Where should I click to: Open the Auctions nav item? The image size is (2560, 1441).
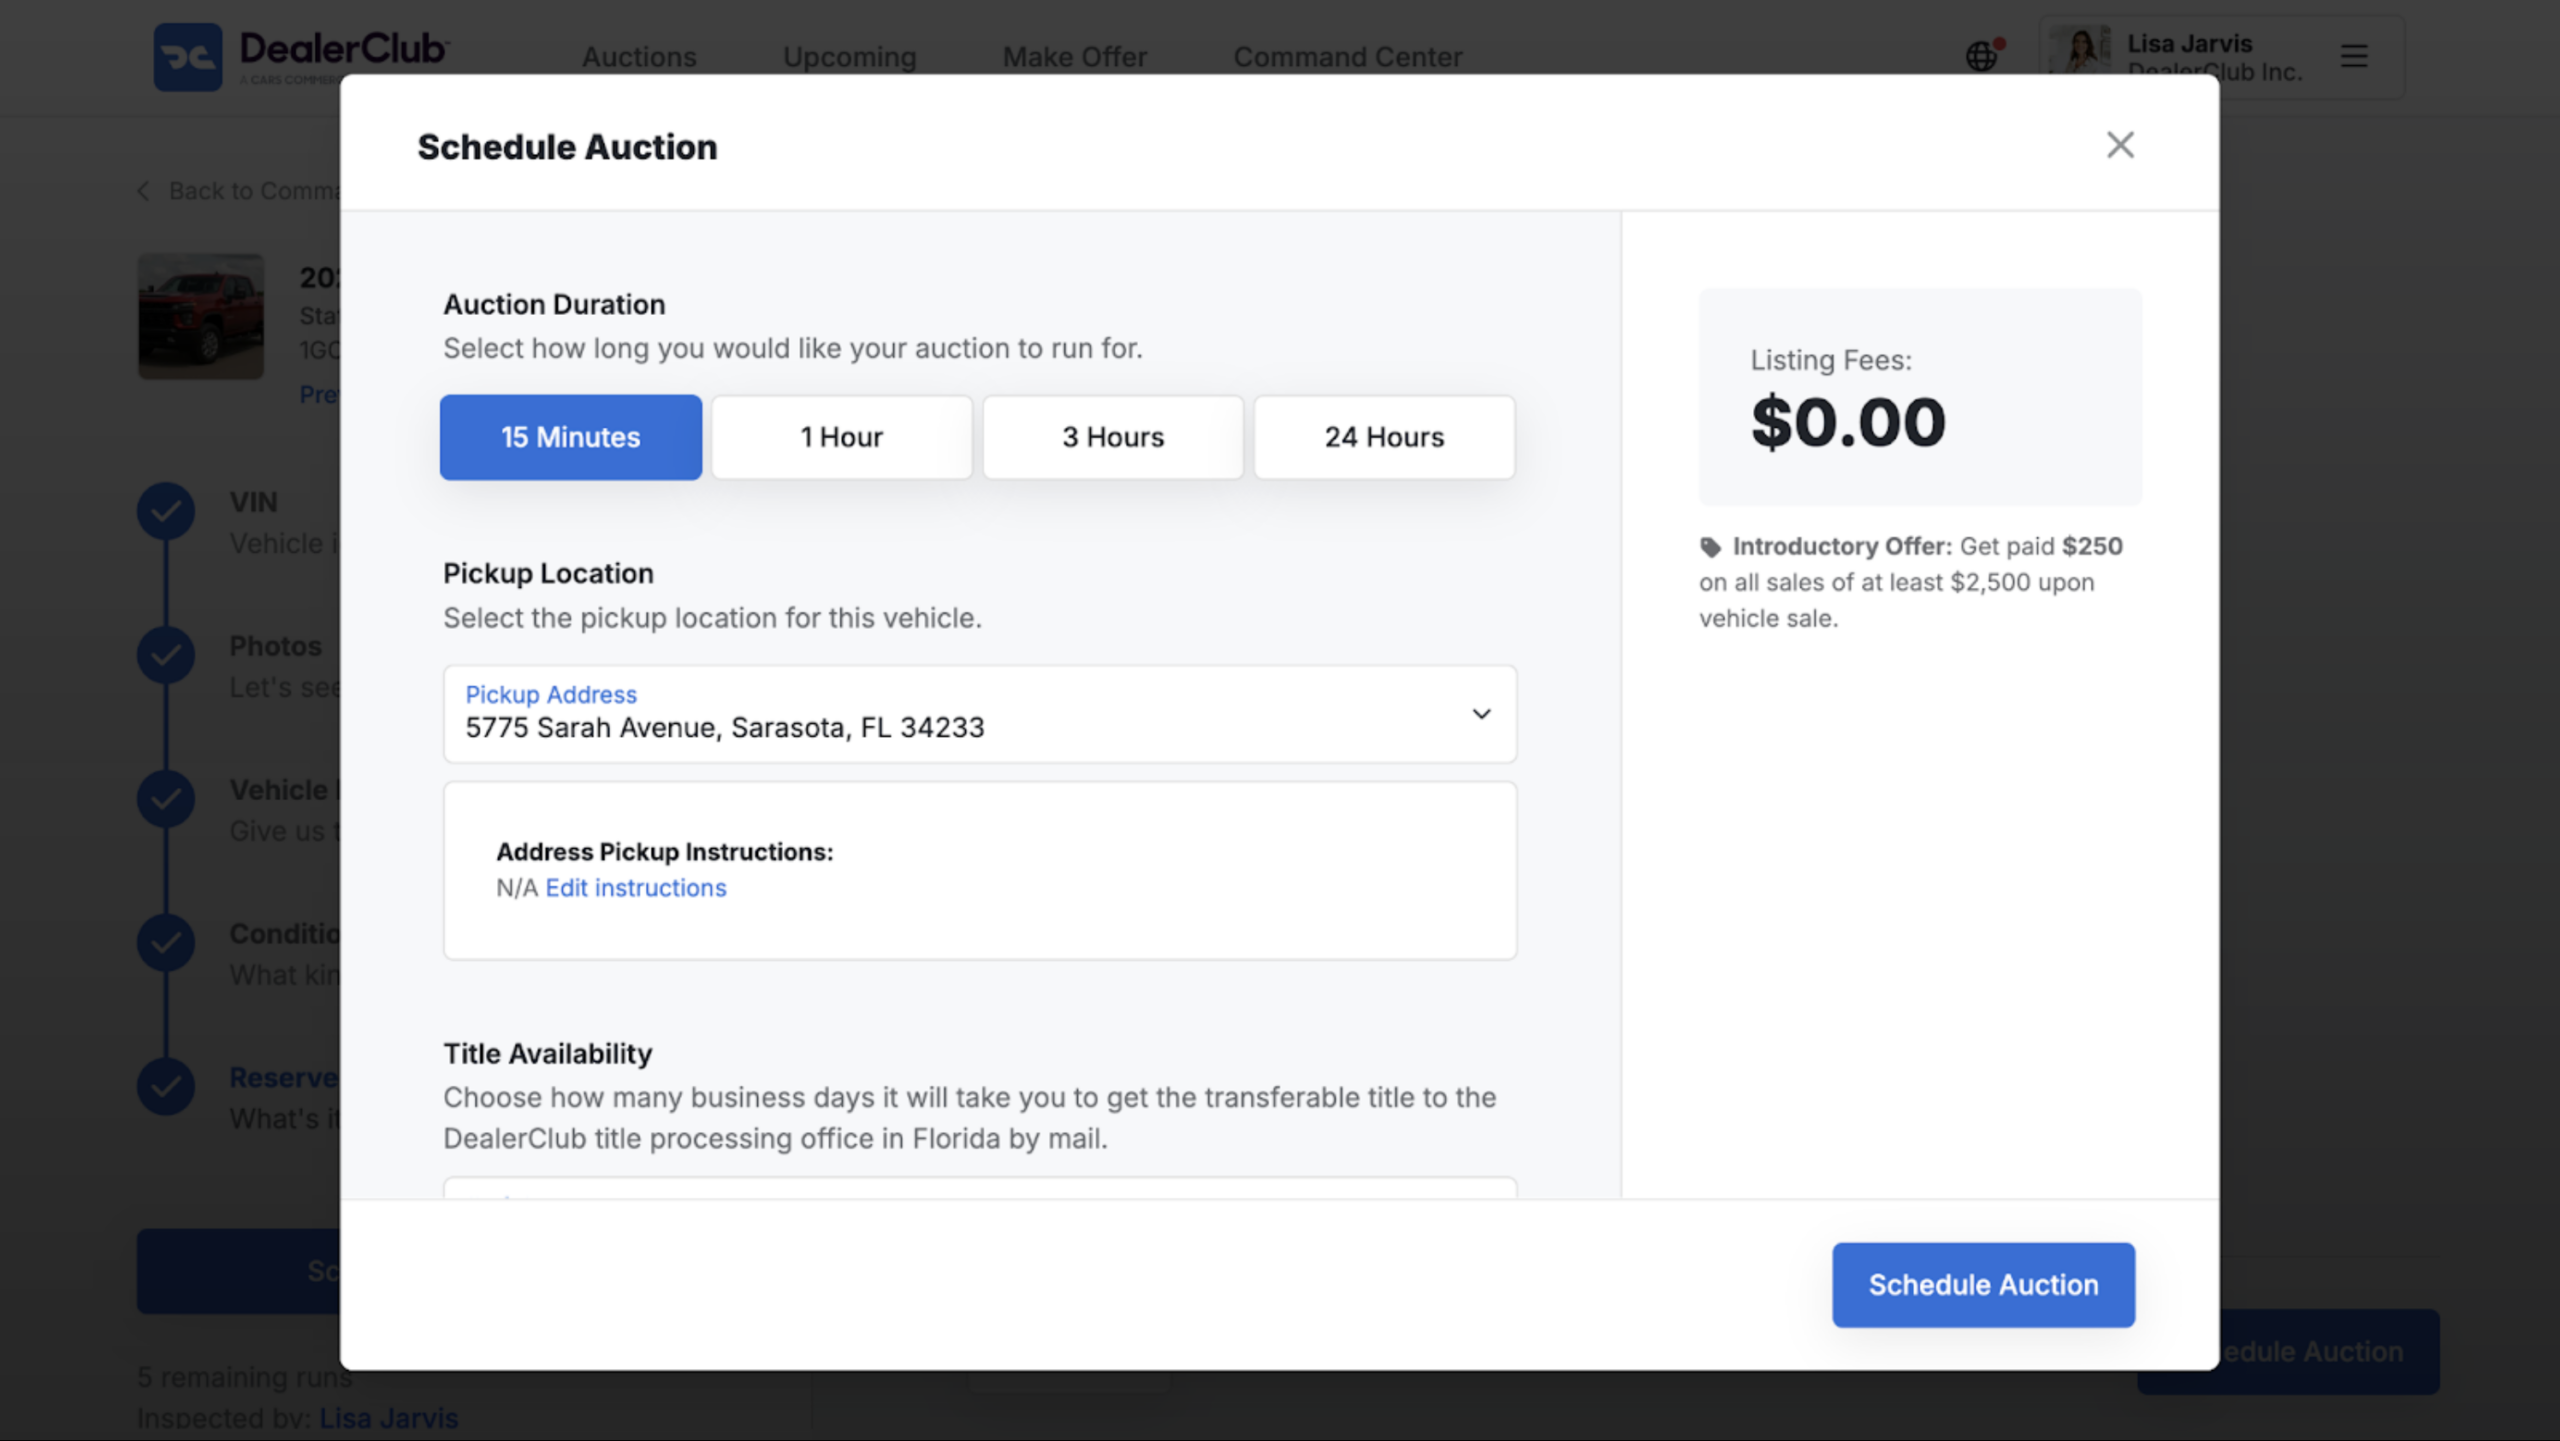639,57
